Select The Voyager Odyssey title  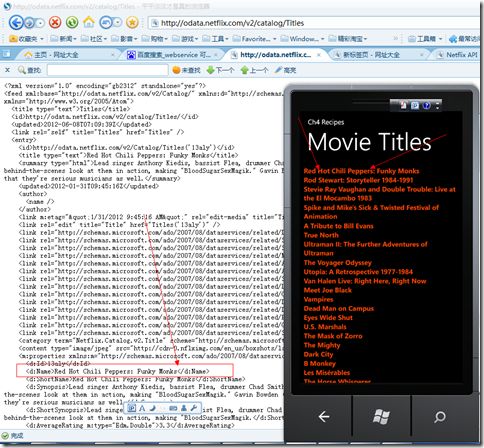coord(337,263)
